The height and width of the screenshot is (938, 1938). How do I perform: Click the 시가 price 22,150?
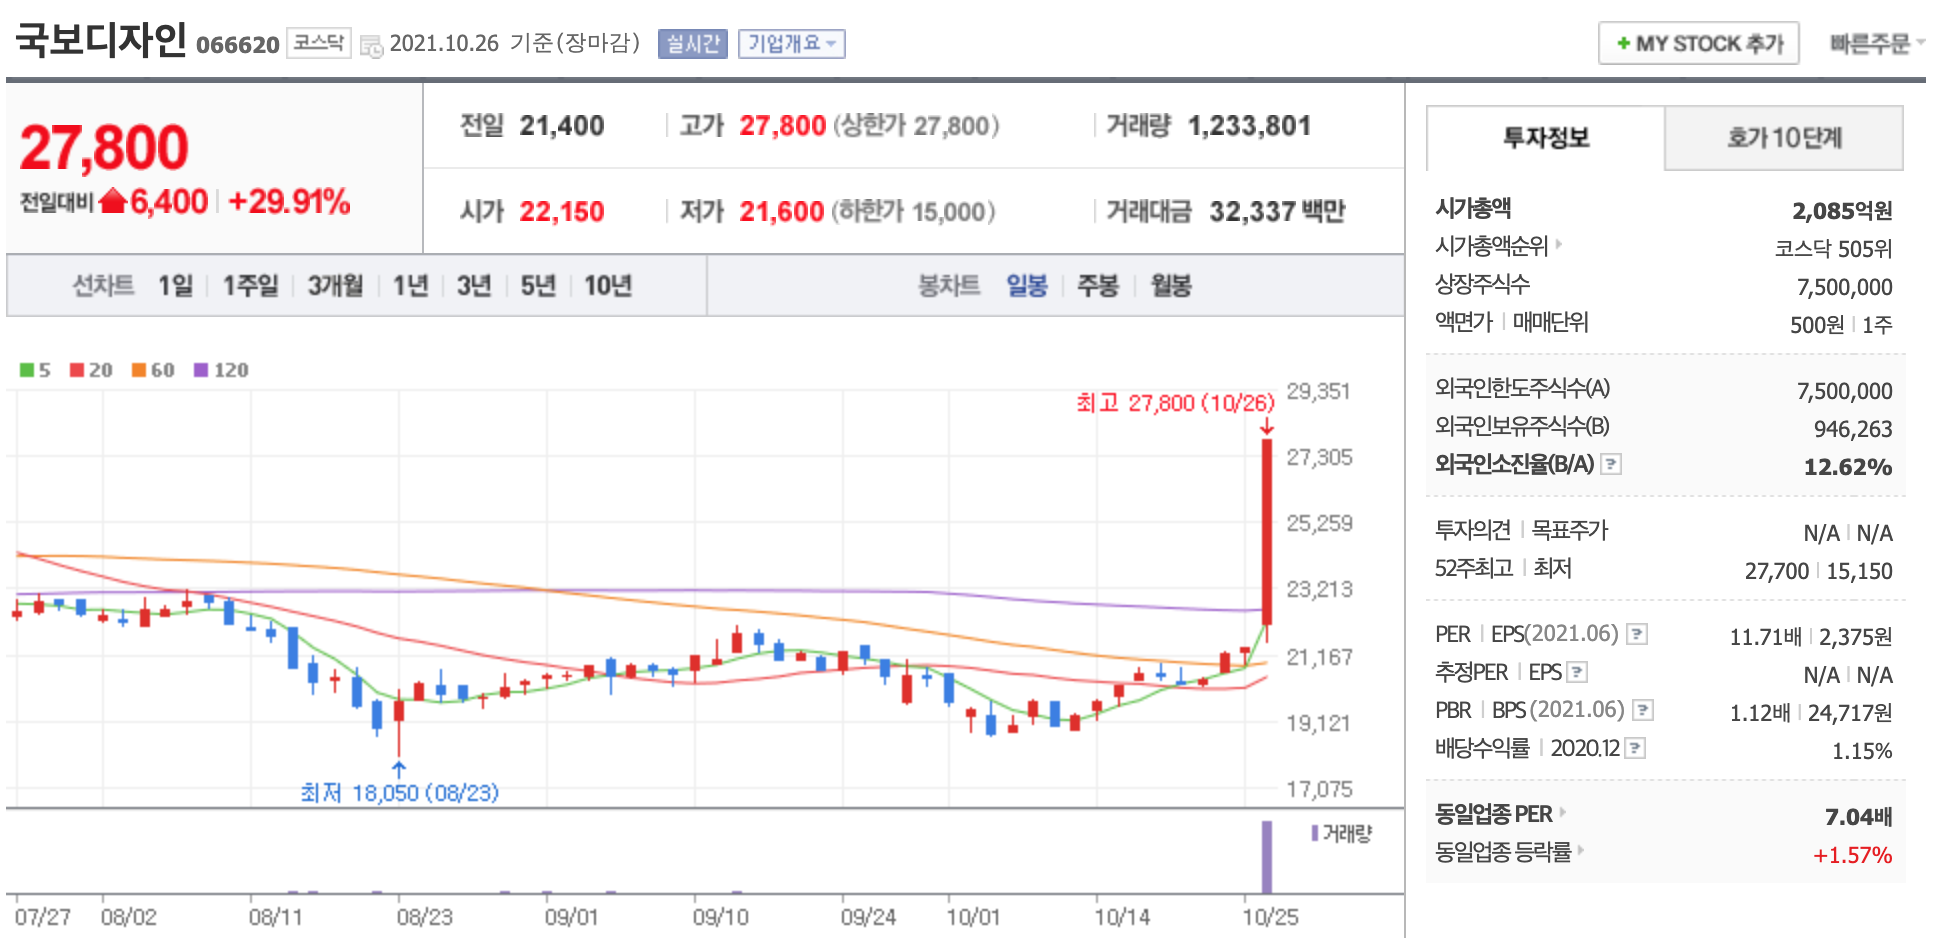[x=562, y=212]
